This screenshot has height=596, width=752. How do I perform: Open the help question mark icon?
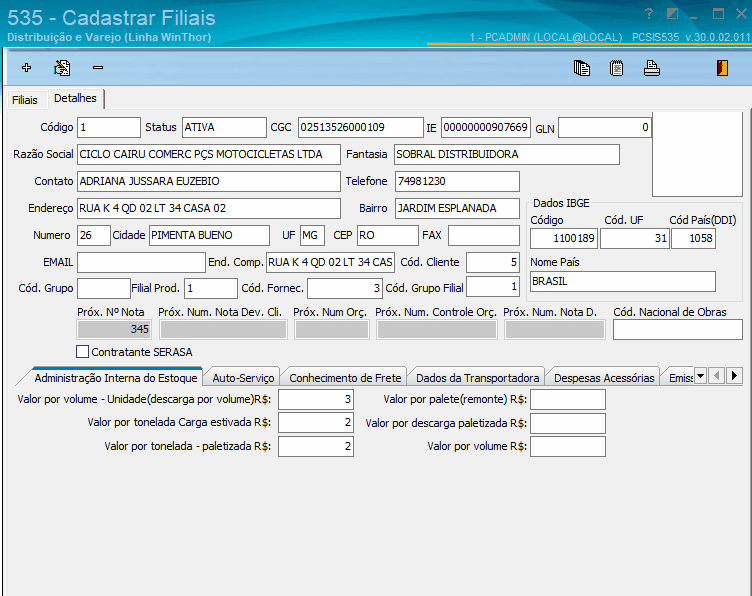[648, 14]
